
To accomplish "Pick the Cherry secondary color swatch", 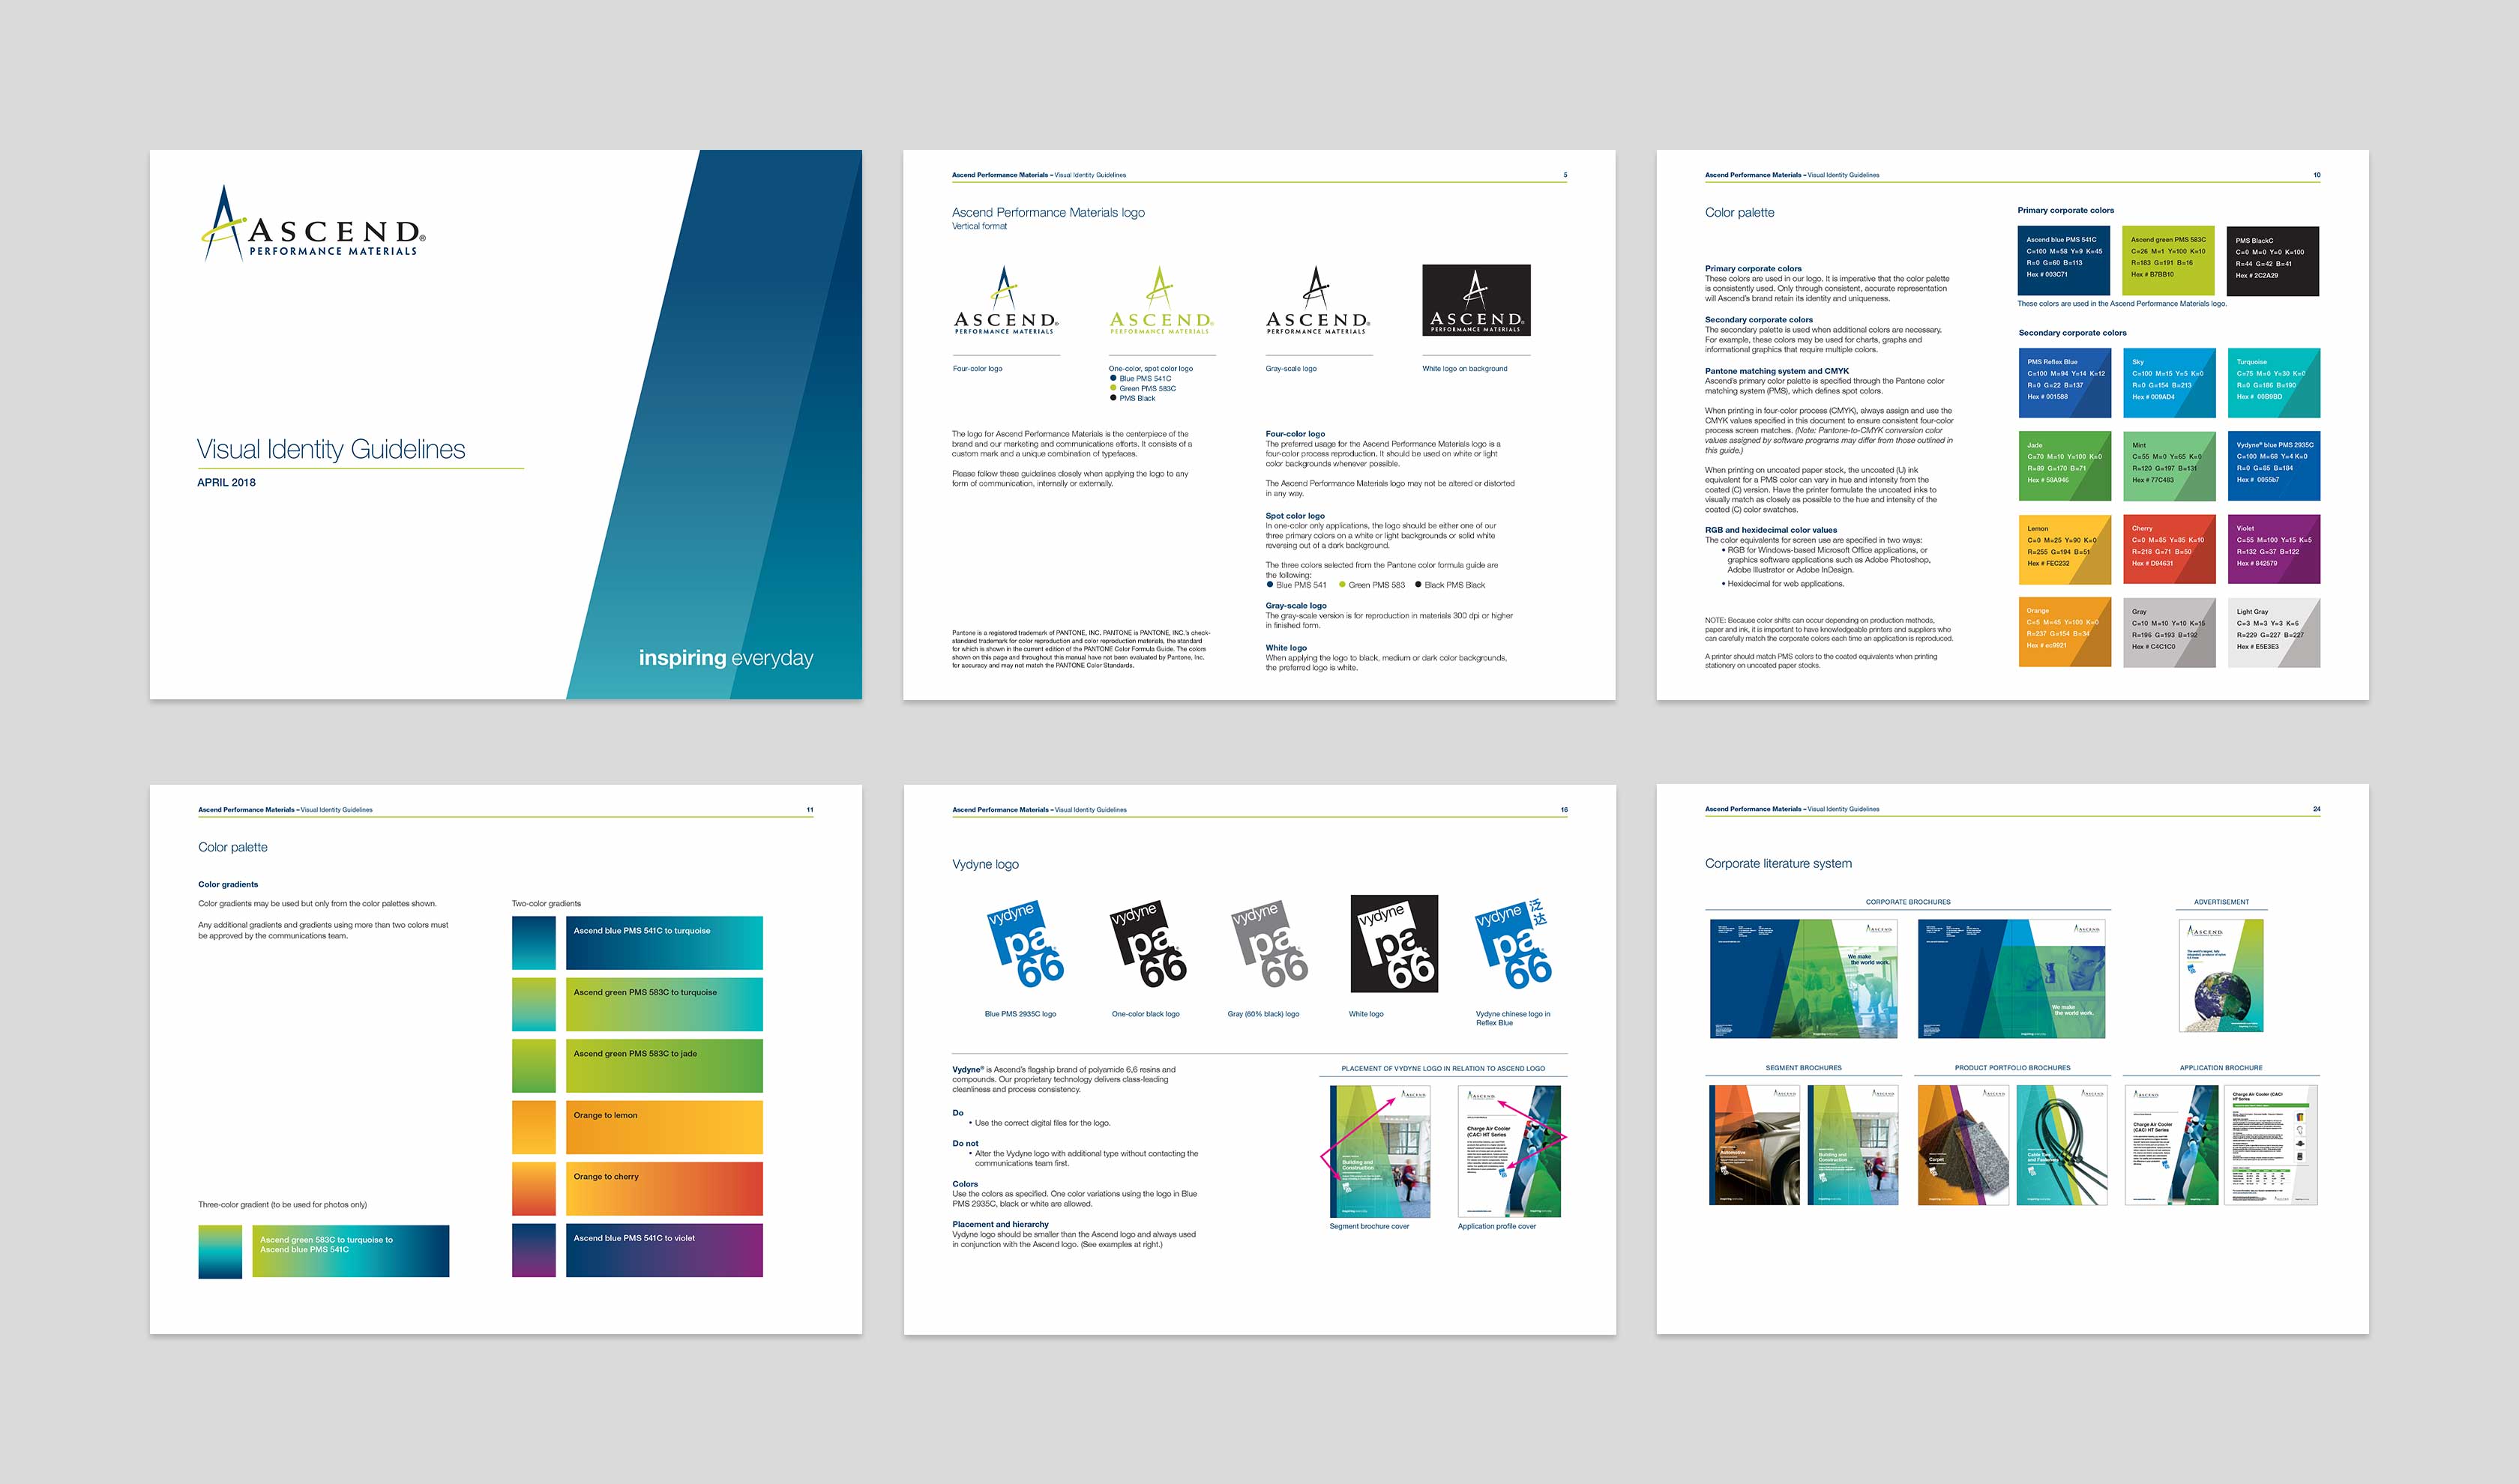I will 2168,549.
